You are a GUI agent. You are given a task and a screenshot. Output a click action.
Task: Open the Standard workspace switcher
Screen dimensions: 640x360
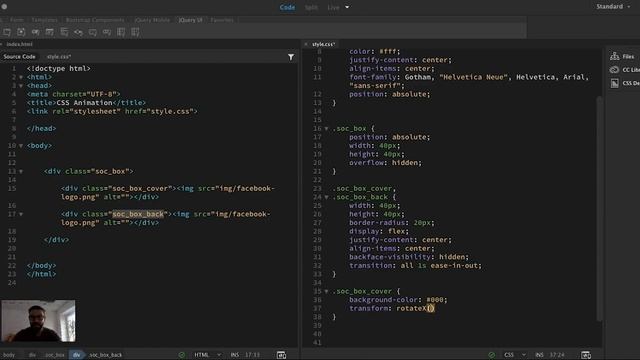[613, 7]
